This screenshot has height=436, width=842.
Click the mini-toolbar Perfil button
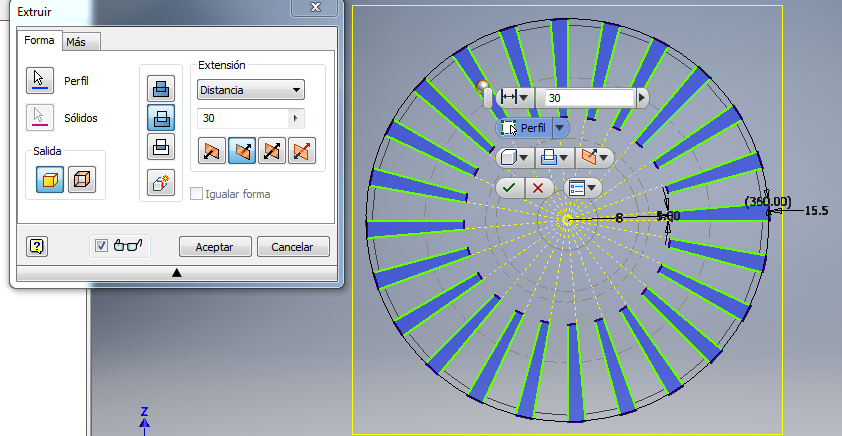(x=524, y=128)
